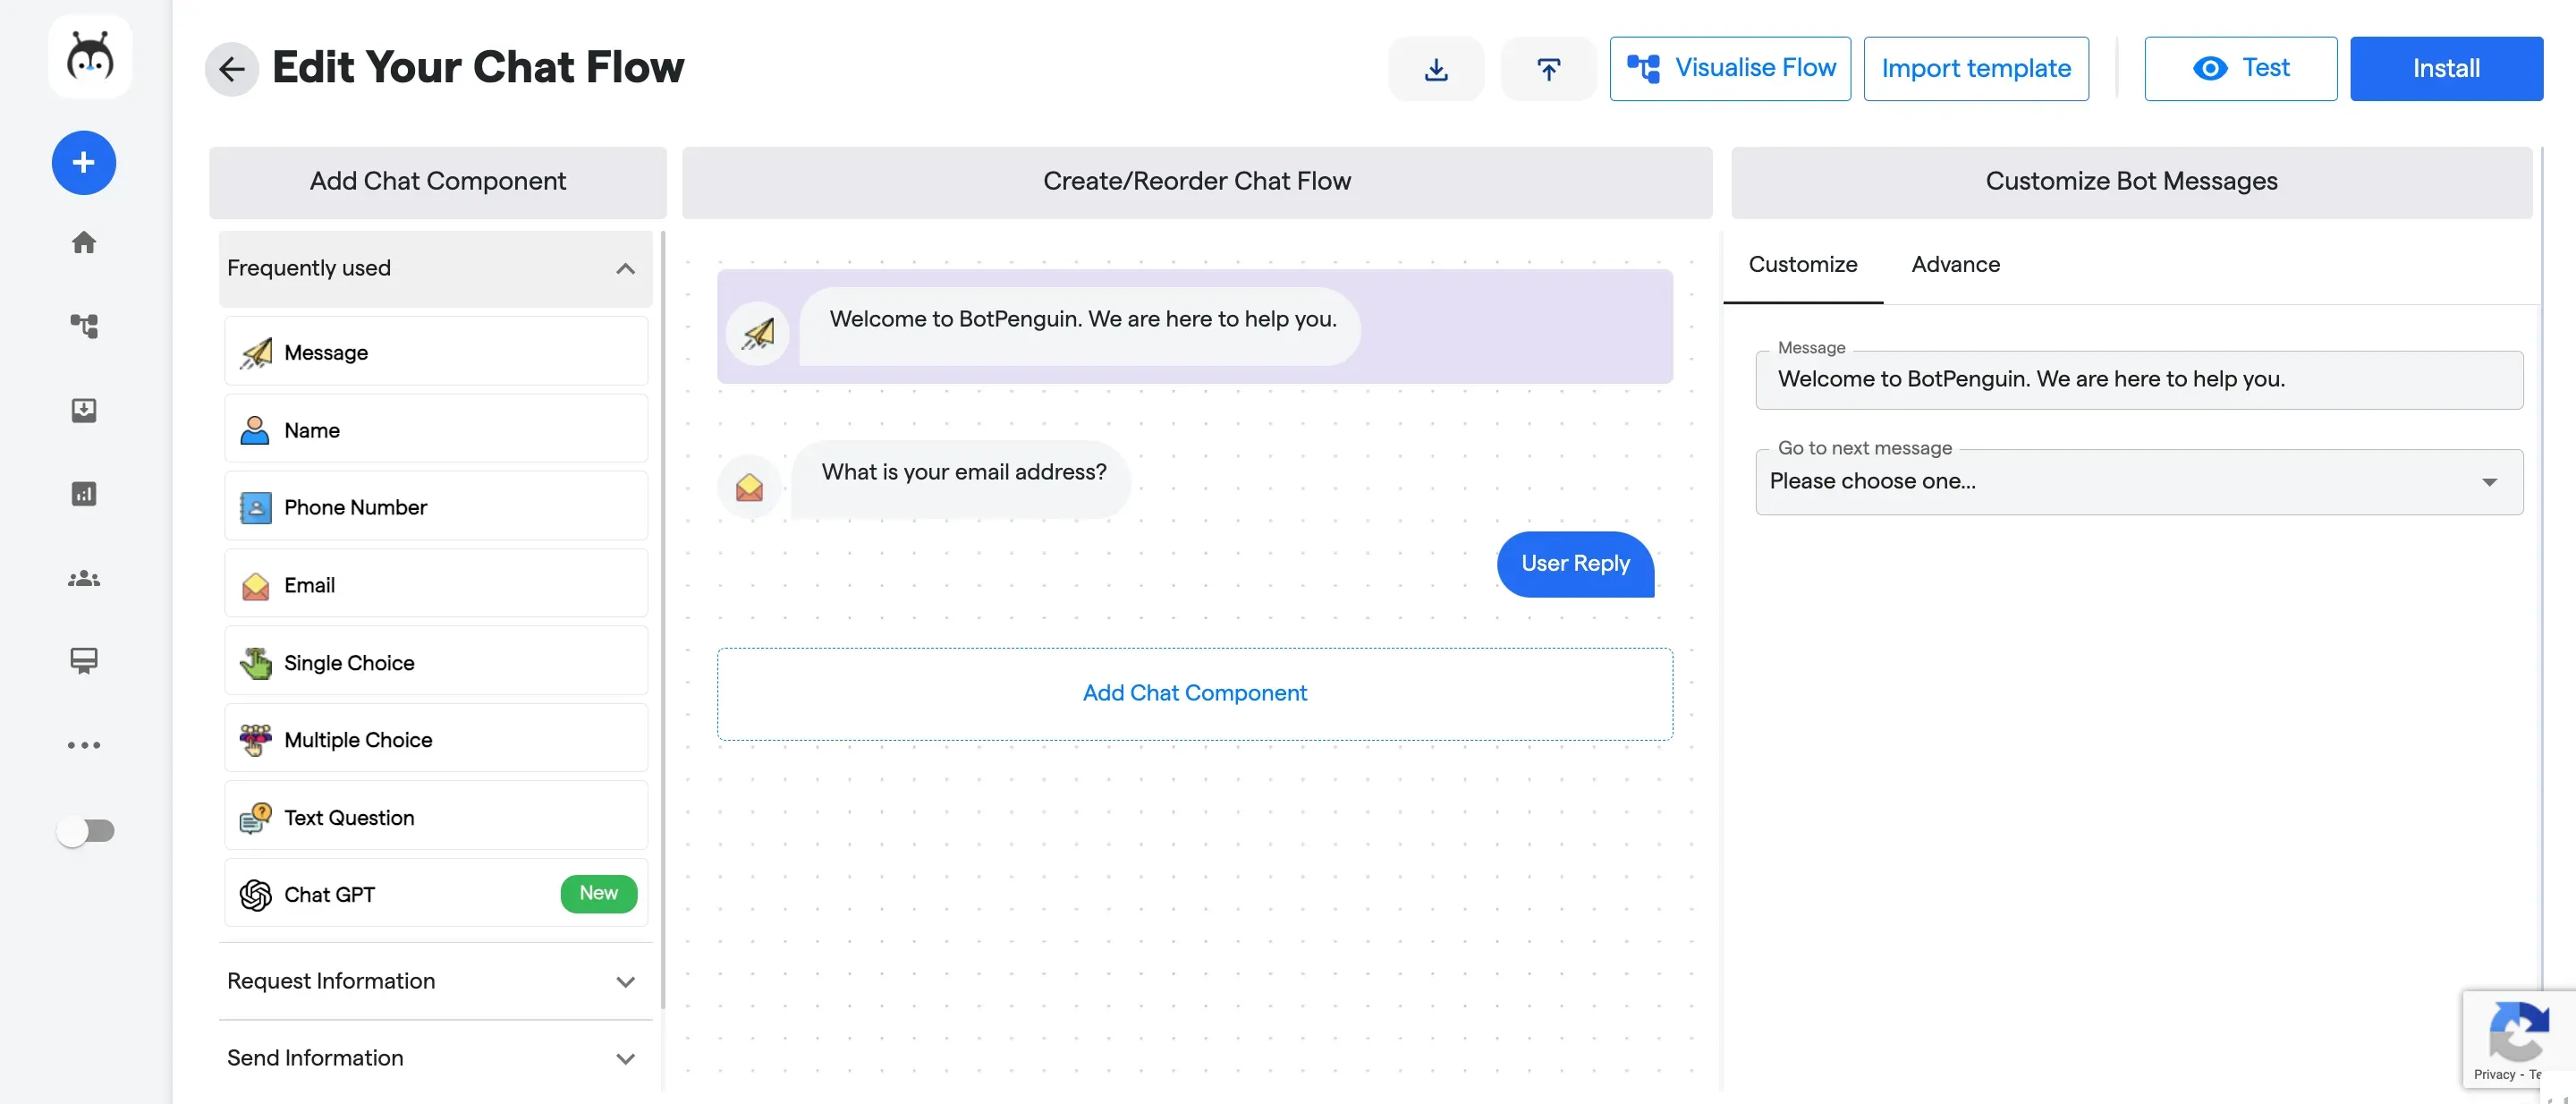Click the Single Choice component icon

[255, 662]
